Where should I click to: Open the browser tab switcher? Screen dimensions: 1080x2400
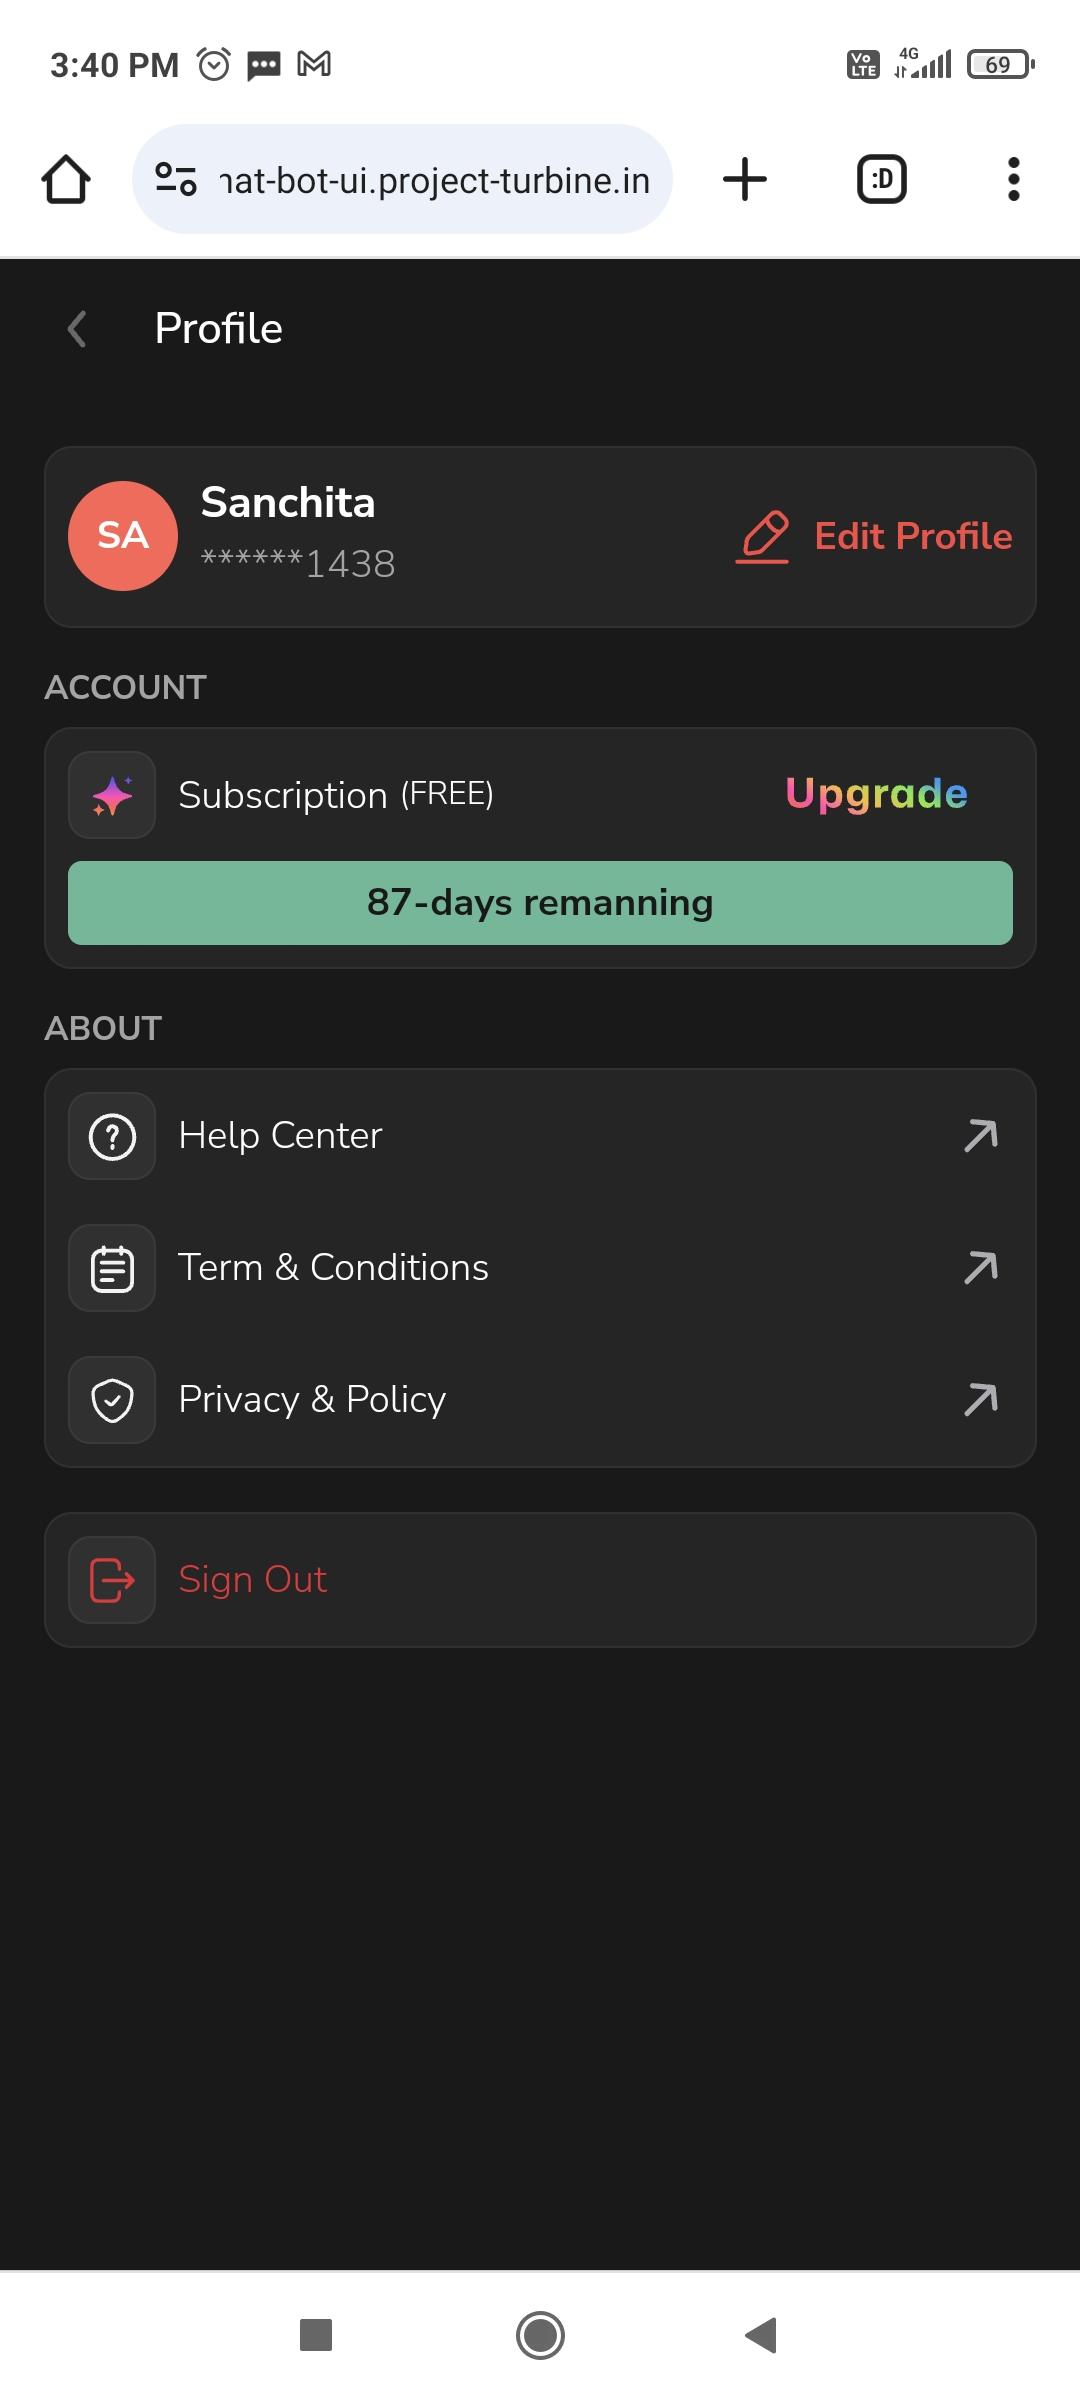coord(882,180)
